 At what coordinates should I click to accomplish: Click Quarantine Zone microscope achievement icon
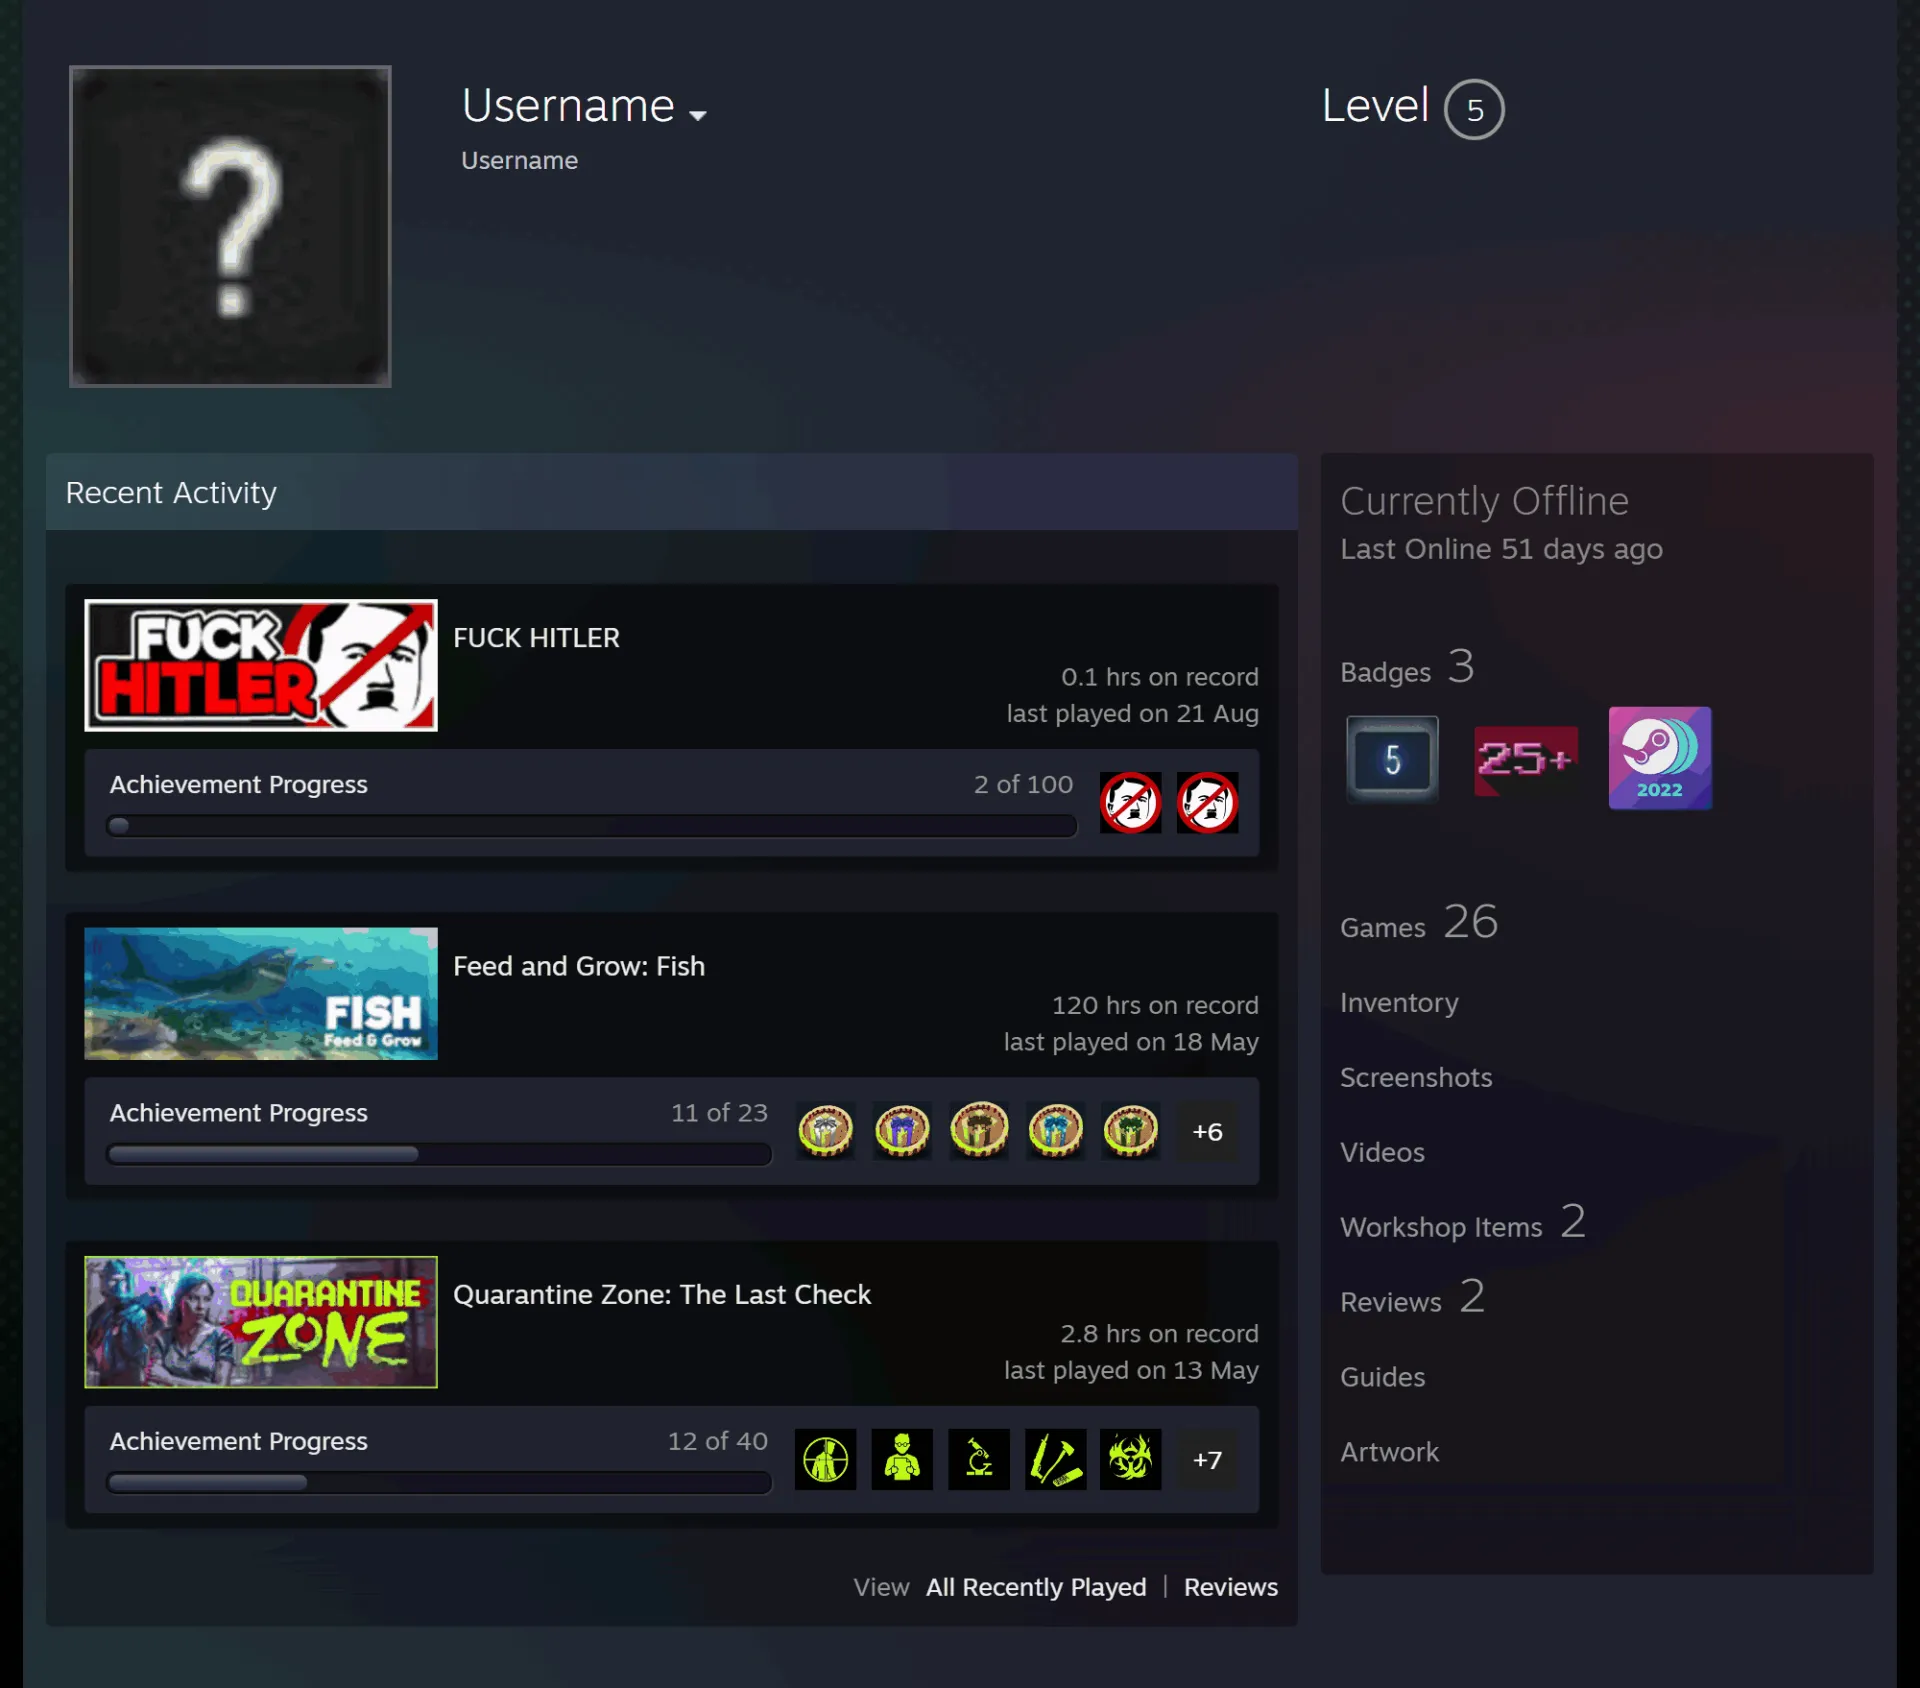[x=979, y=1459]
